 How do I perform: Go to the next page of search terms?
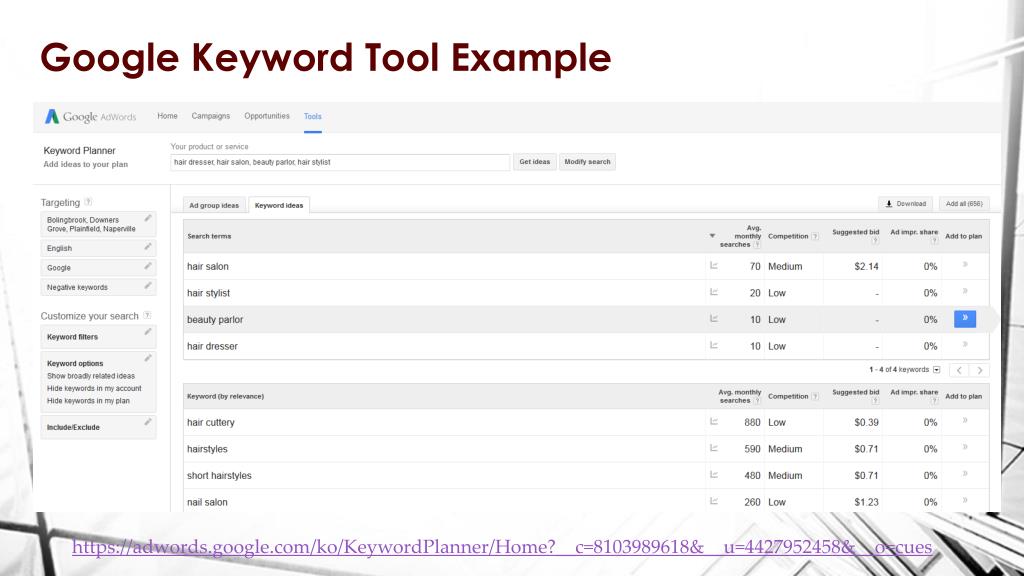tap(979, 370)
